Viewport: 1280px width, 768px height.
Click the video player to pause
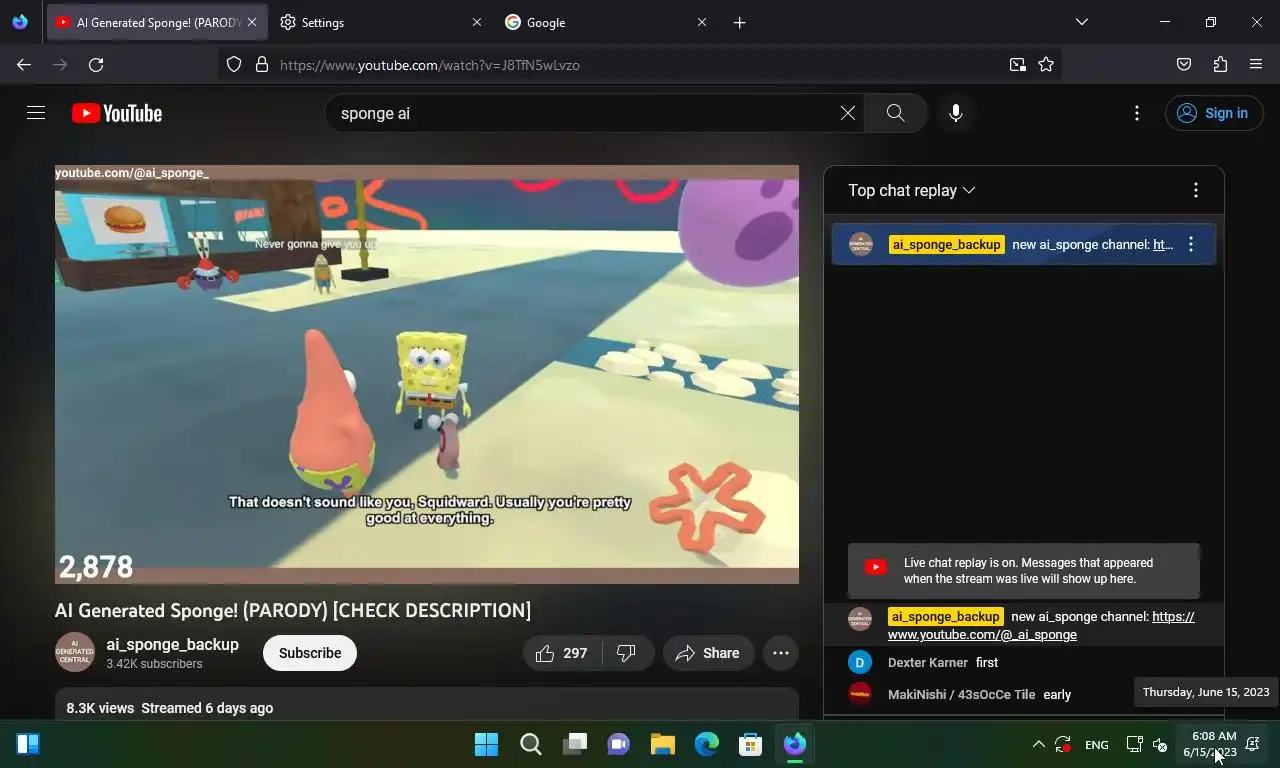[x=427, y=374]
